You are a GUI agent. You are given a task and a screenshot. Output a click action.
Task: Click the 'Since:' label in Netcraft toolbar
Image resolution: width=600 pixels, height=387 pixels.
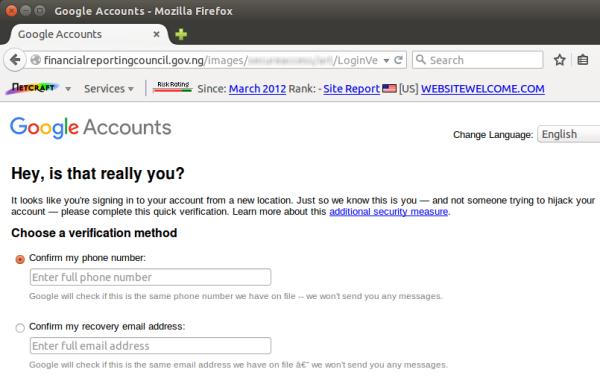tap(212, 89)
